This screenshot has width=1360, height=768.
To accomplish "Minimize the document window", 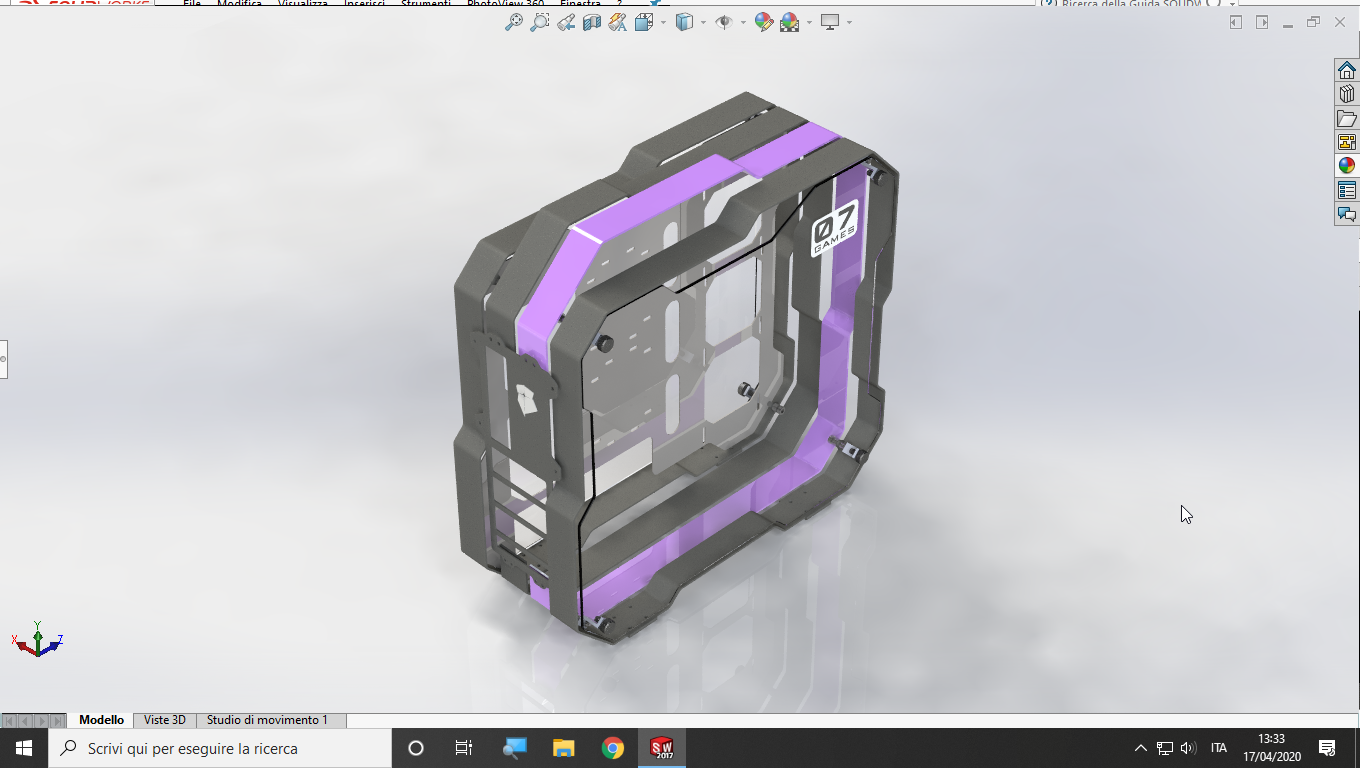I will coord(1288,23).
